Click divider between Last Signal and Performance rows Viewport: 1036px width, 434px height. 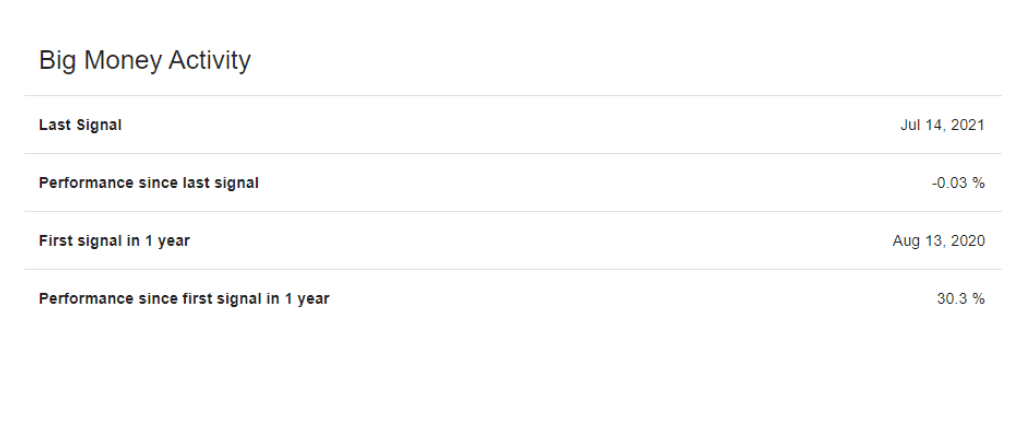[x=513, y=153]
